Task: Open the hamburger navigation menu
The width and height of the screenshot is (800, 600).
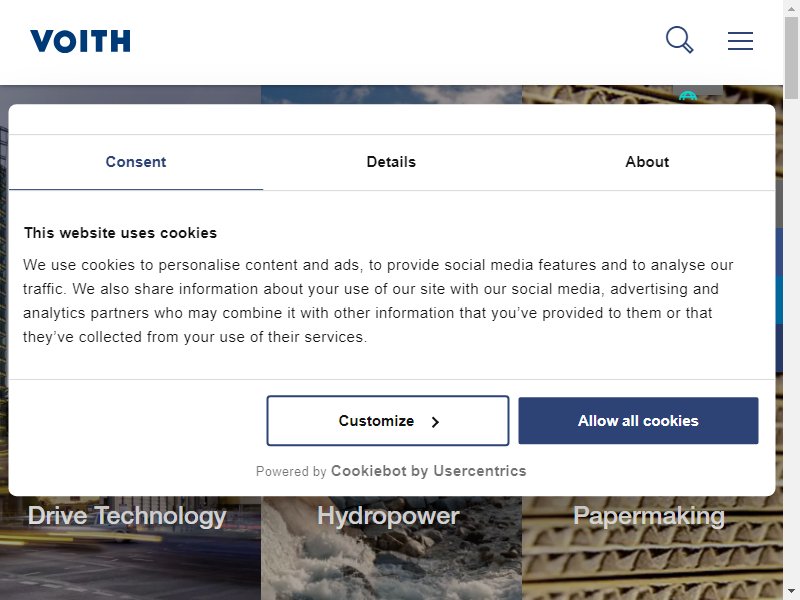Action: click(740, 41)
